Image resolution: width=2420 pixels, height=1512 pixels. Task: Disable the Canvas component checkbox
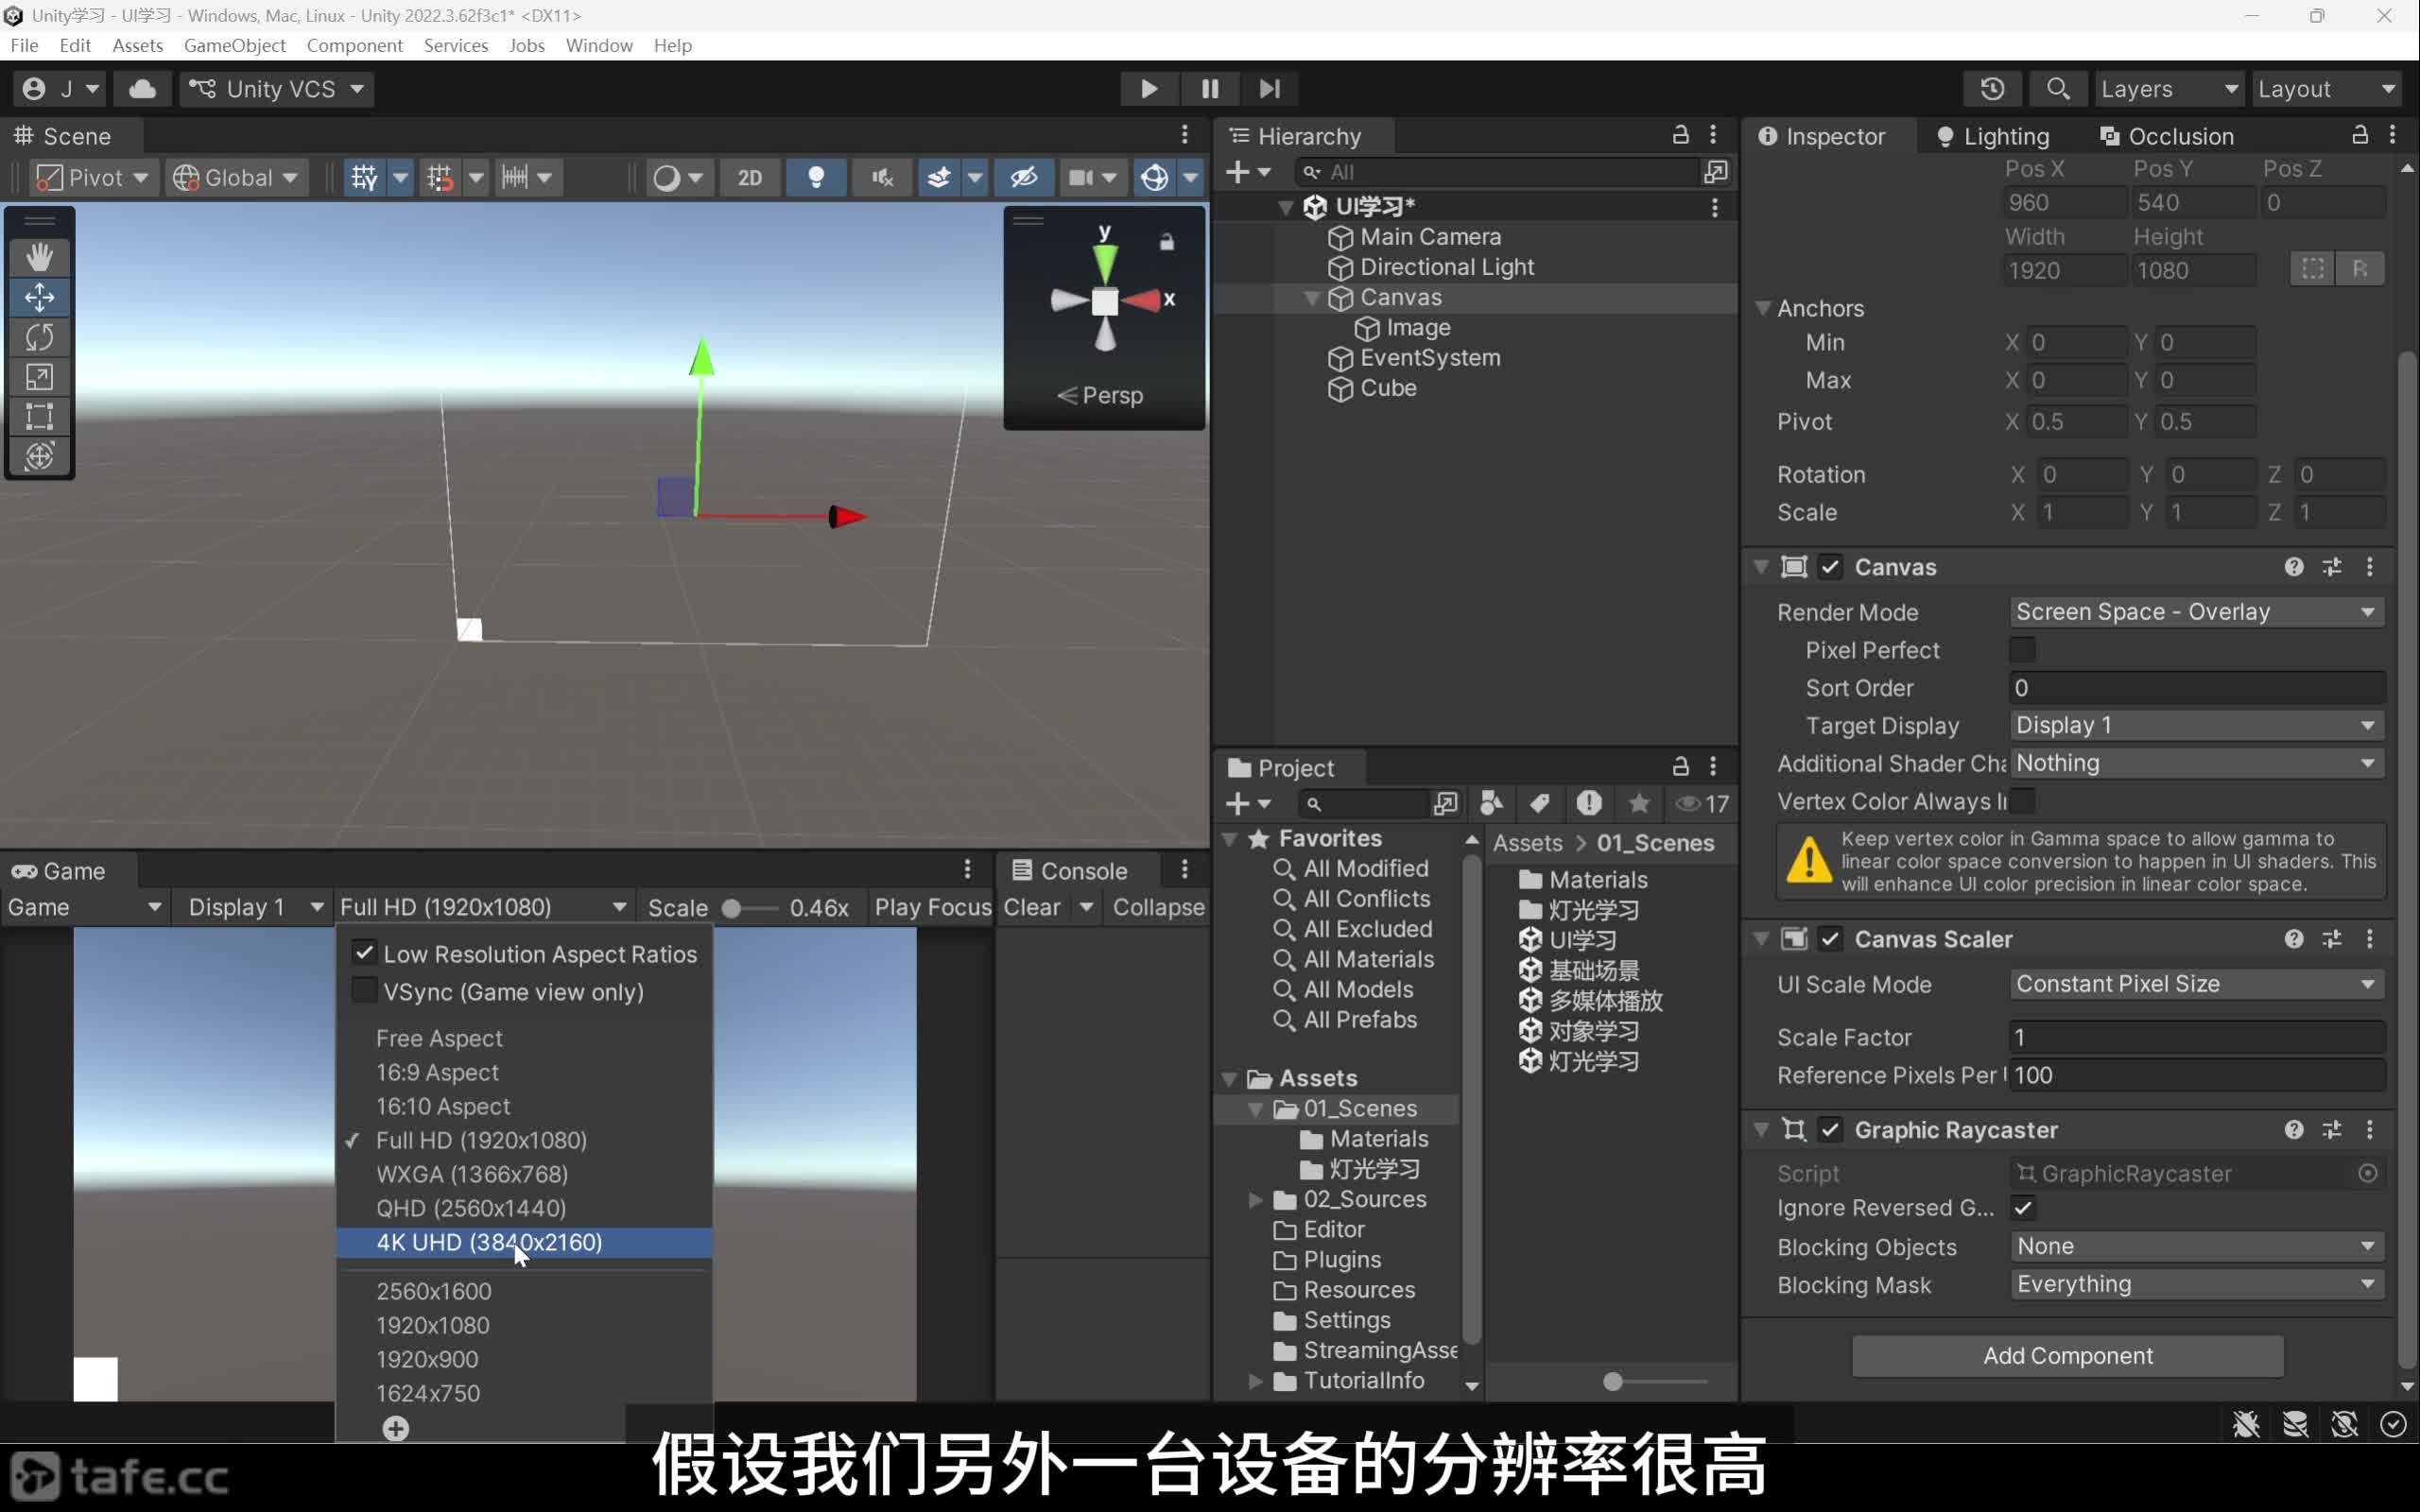coord(1830,567)
